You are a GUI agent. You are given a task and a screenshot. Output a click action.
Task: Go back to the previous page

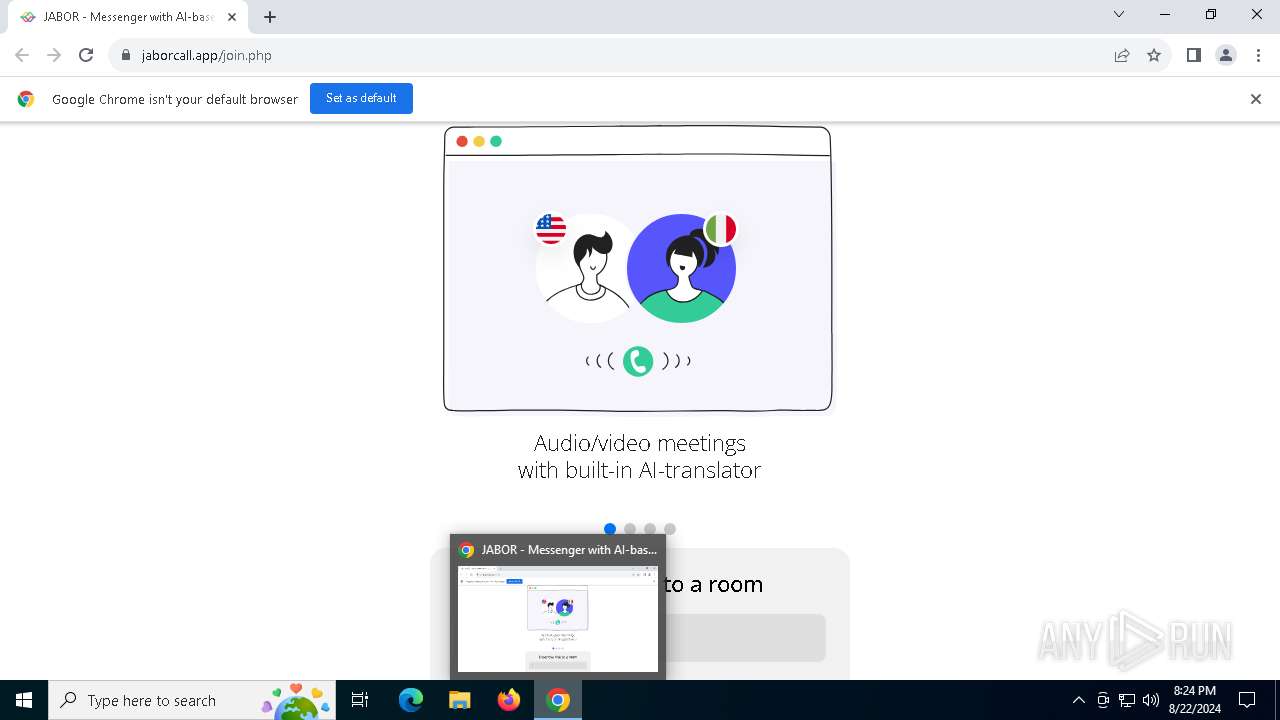click(22, 55)
